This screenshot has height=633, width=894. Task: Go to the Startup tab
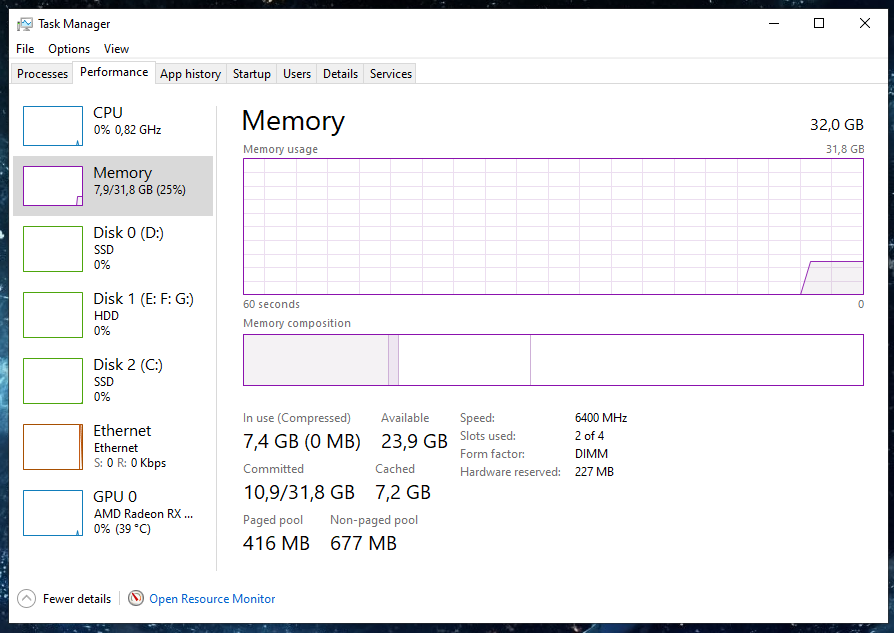(252, 74)
